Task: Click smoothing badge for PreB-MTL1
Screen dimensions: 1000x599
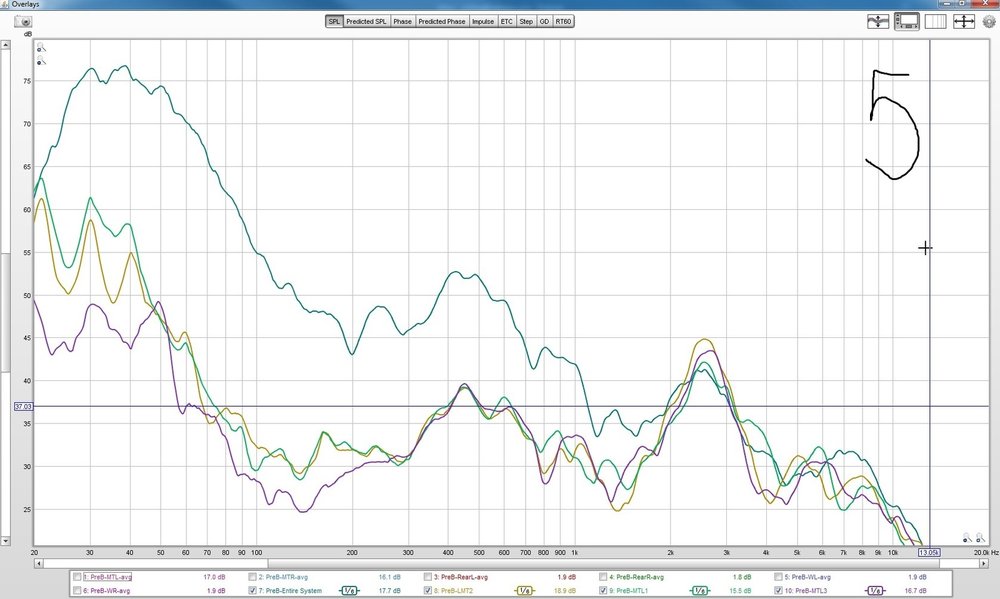Action: [x=700, y=591]
